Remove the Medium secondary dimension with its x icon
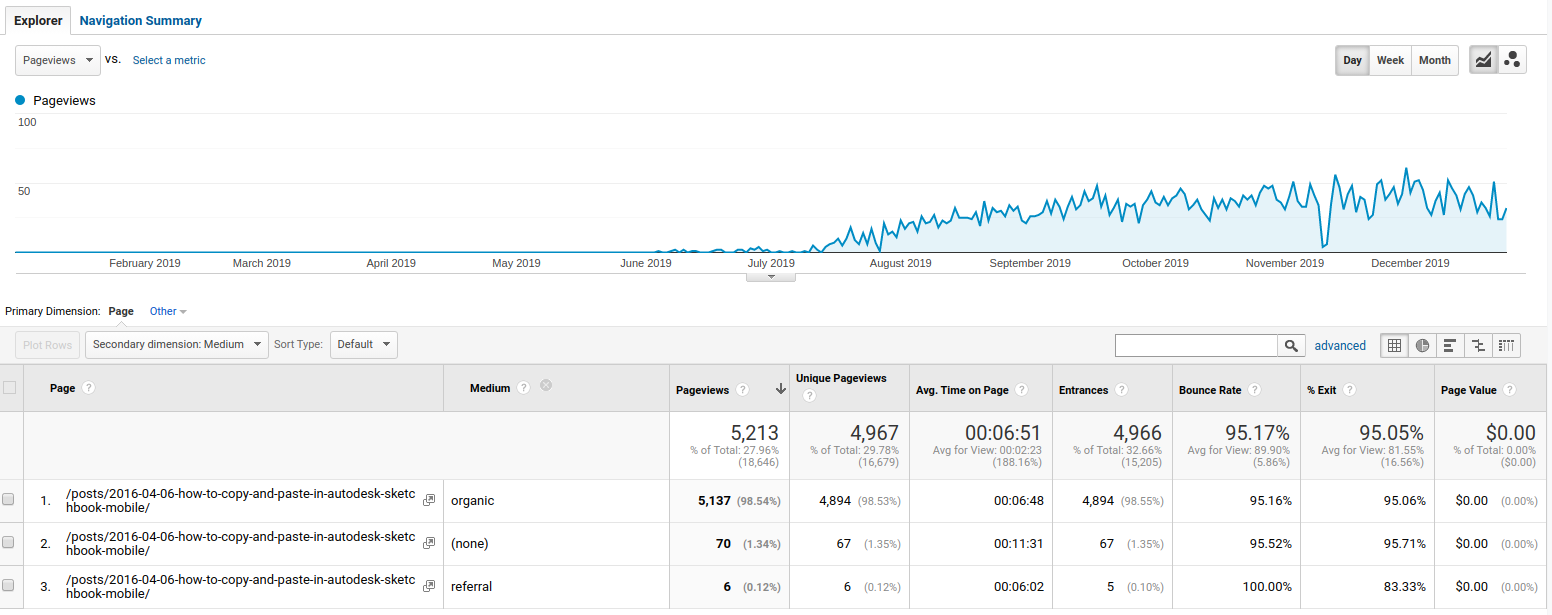Image resolution: width=1552 pixels, height=615 pixels. point(546,385)
